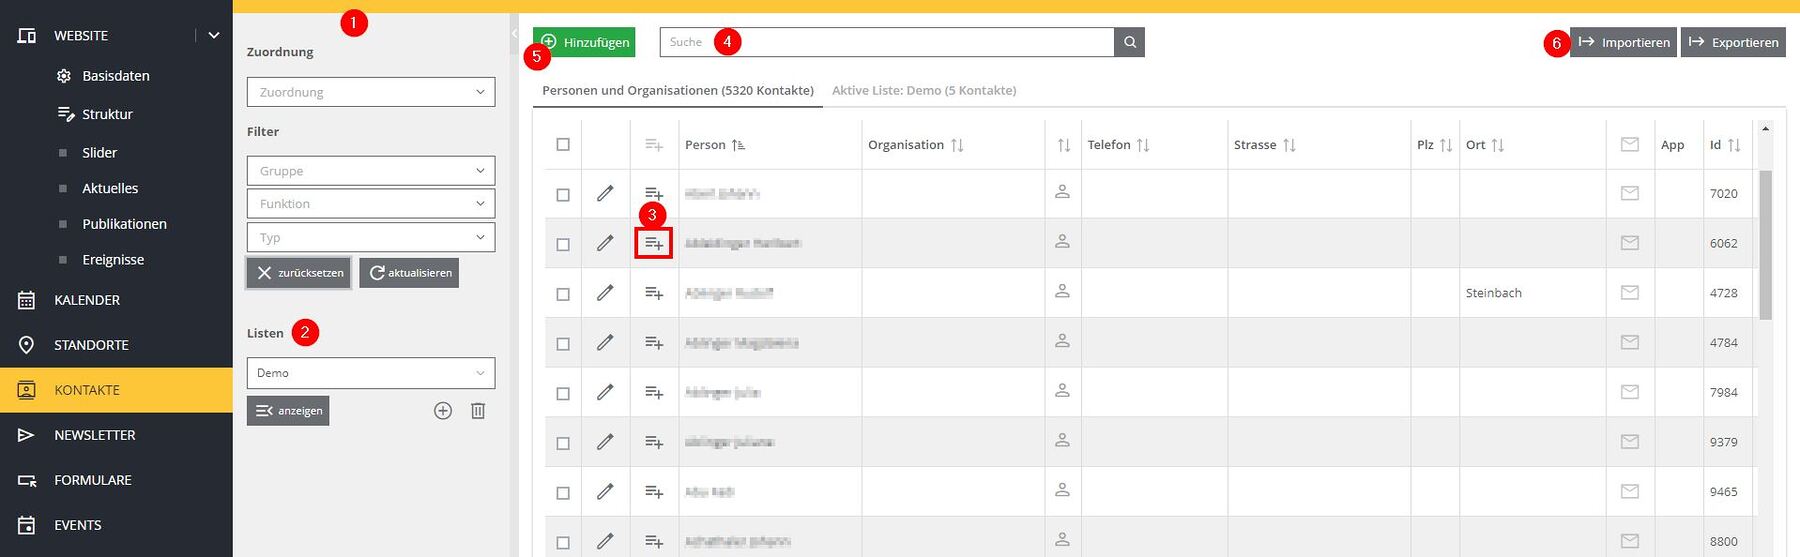The width and height of the screenshot is (1800, 557).
Task: Click the table's vertical scrollbar thumb
Action: 1765,245
